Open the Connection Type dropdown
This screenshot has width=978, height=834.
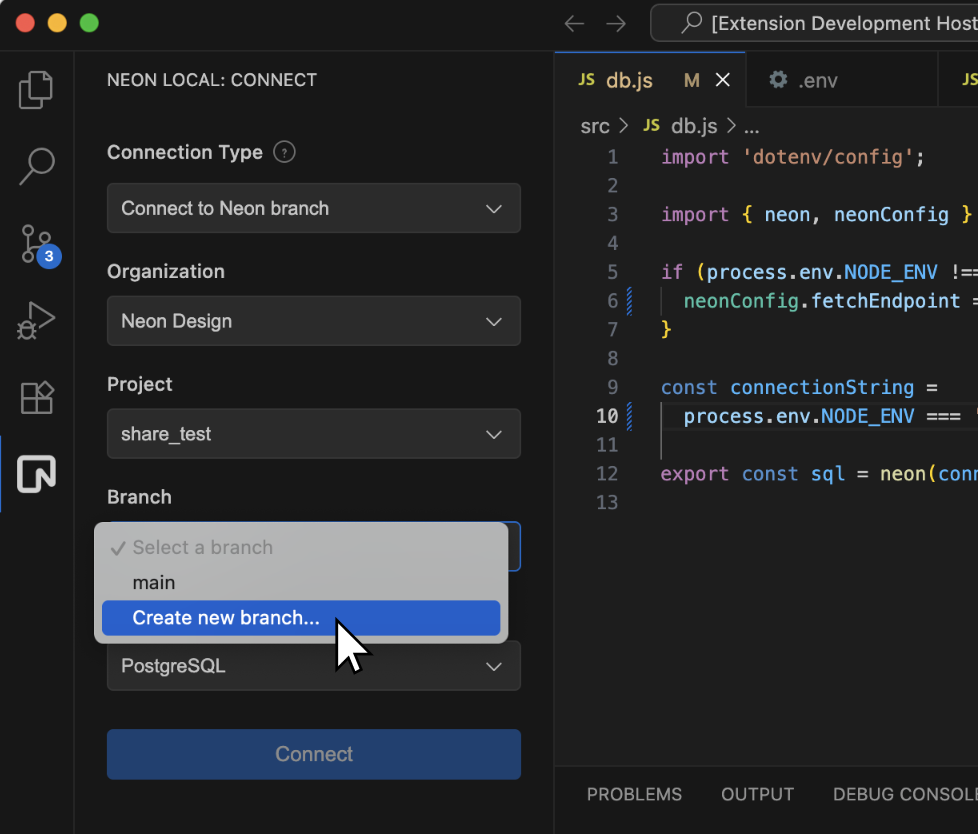pos(314,208)
